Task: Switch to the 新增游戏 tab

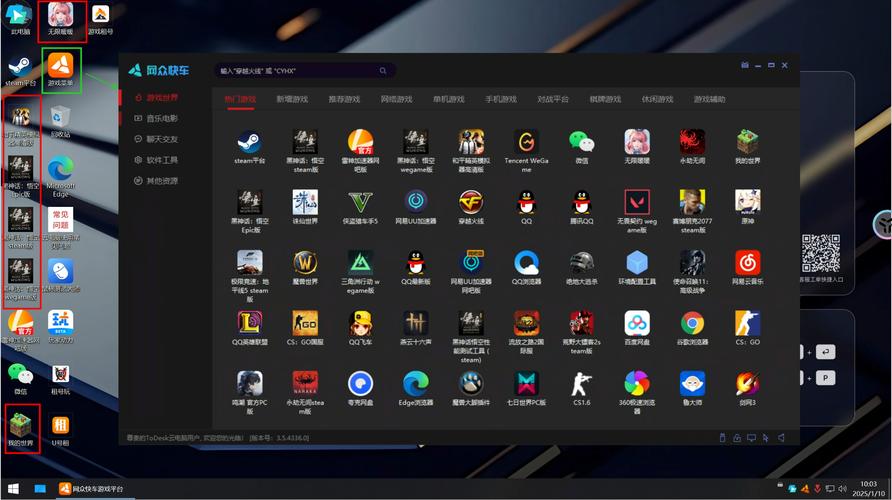Action: tap(292, 99)
